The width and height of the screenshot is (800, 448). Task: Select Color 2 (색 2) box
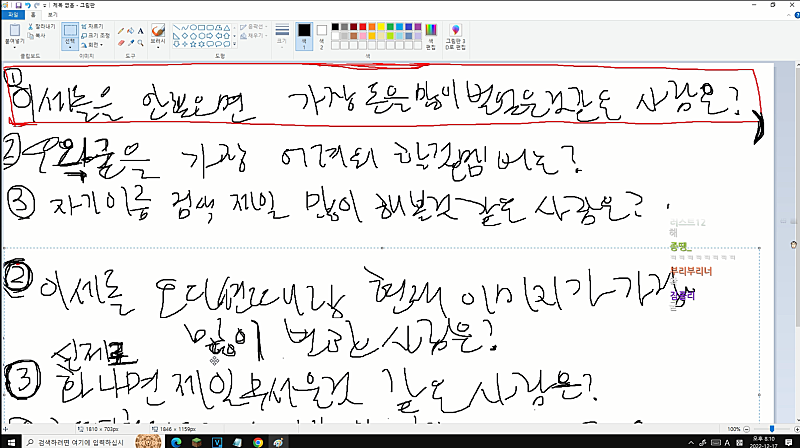[321, 36]
